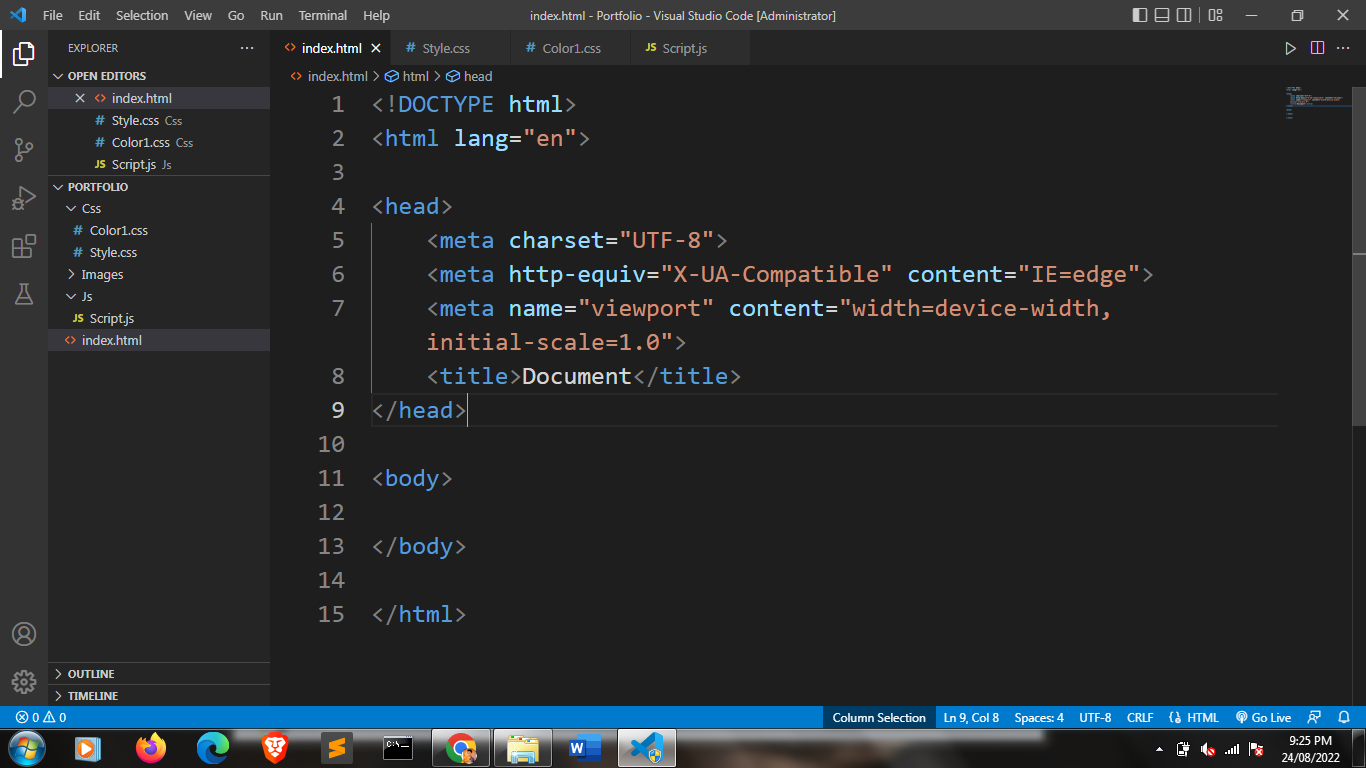The height and width of the screenshot is (768, 1366).
Task: Open the Extensions view icon
Action: click(24, 246)
